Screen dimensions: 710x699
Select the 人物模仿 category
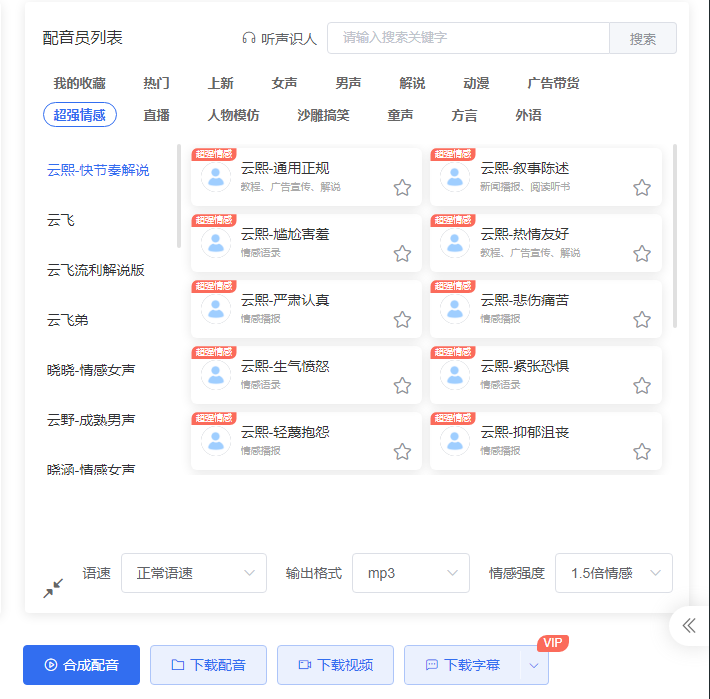click(234, 115)
